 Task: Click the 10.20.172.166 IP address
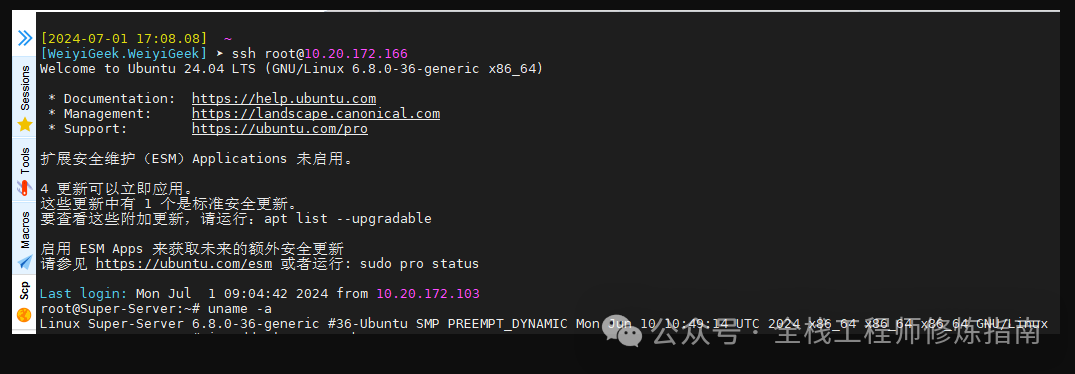point(356,53)
